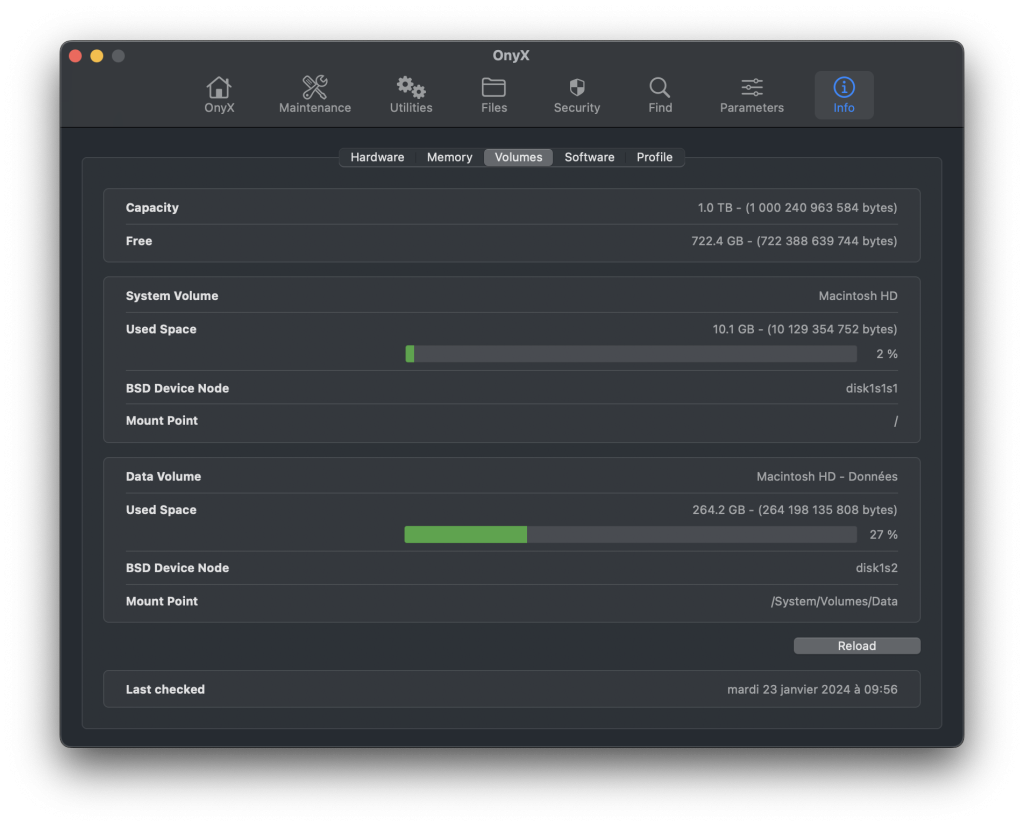This screenshot has height=827, width=1024.
Task: Switch to the Software tab
Action: pos(589,157)
